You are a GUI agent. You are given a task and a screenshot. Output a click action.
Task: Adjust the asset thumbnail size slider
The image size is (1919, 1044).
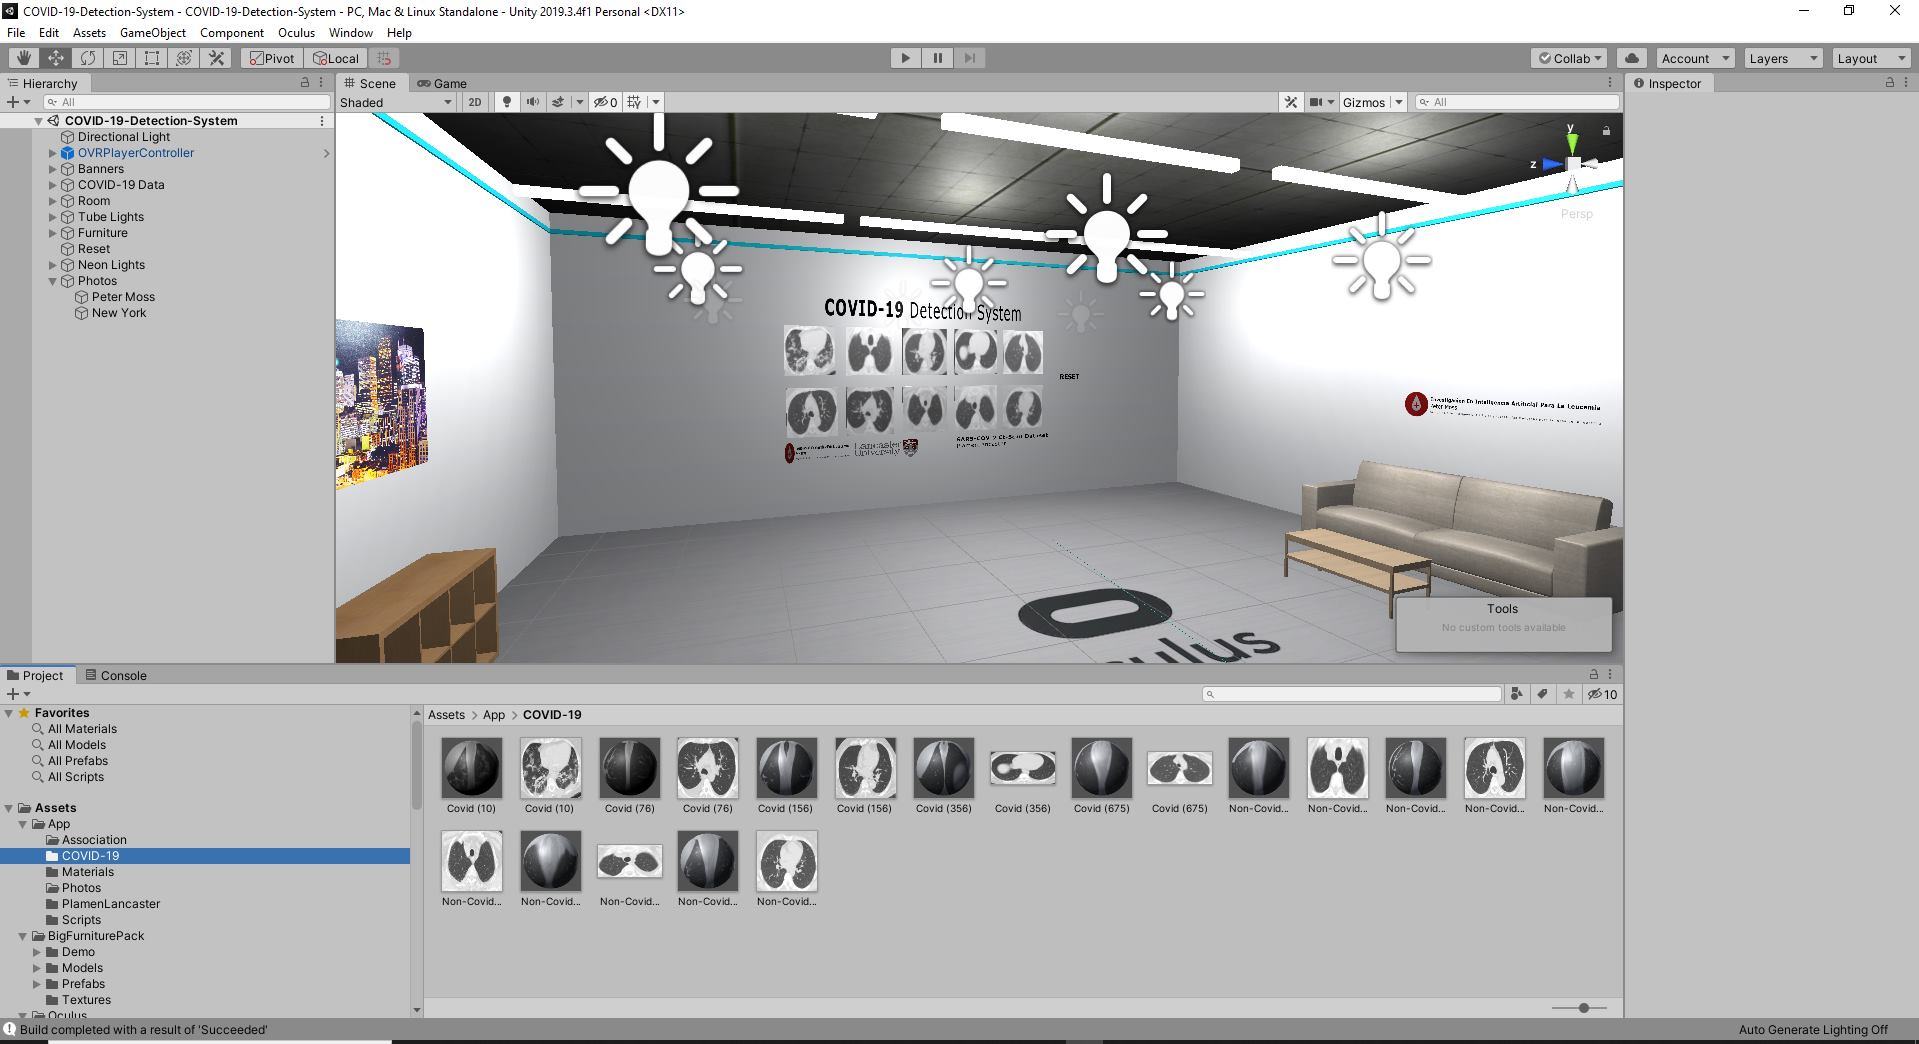pos(1583,1008)
